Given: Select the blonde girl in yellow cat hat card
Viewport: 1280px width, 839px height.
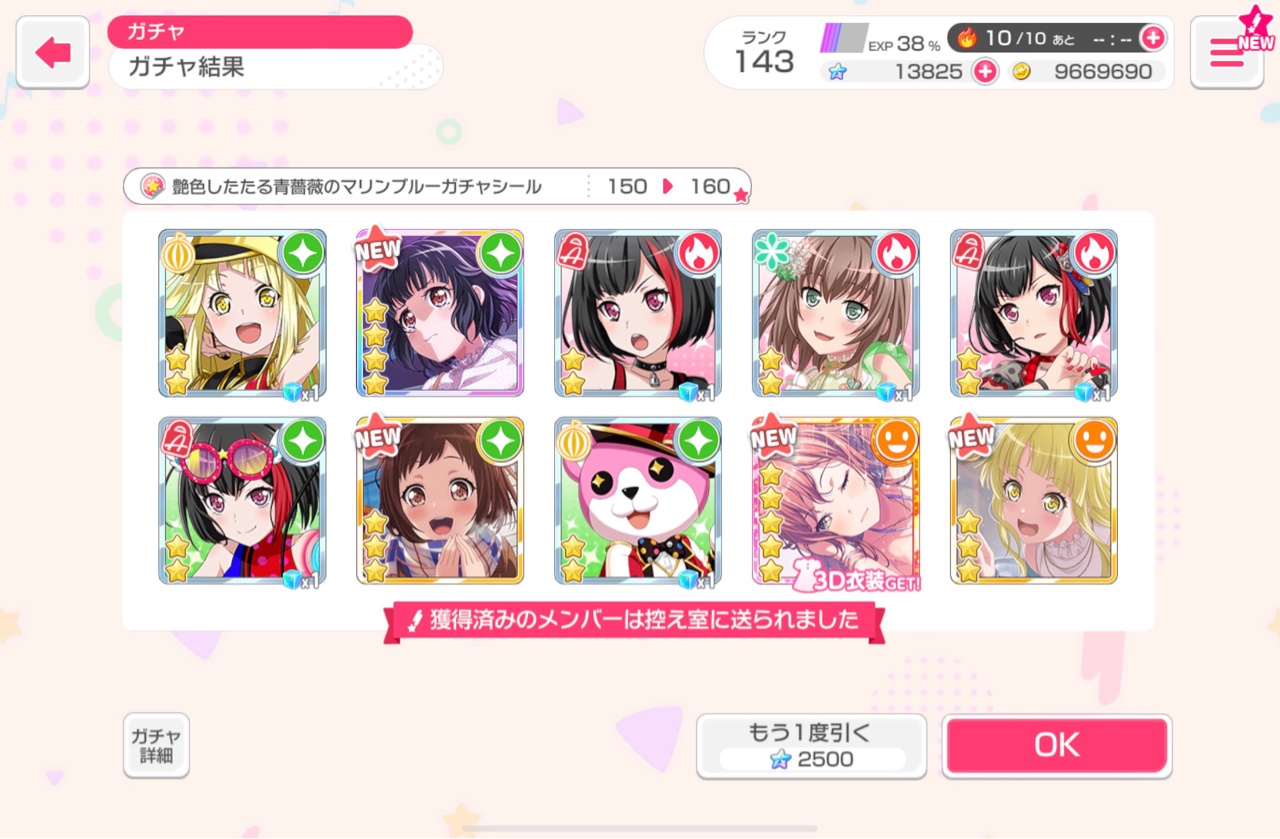Looking at the screenshot, I should coord(242,313).
